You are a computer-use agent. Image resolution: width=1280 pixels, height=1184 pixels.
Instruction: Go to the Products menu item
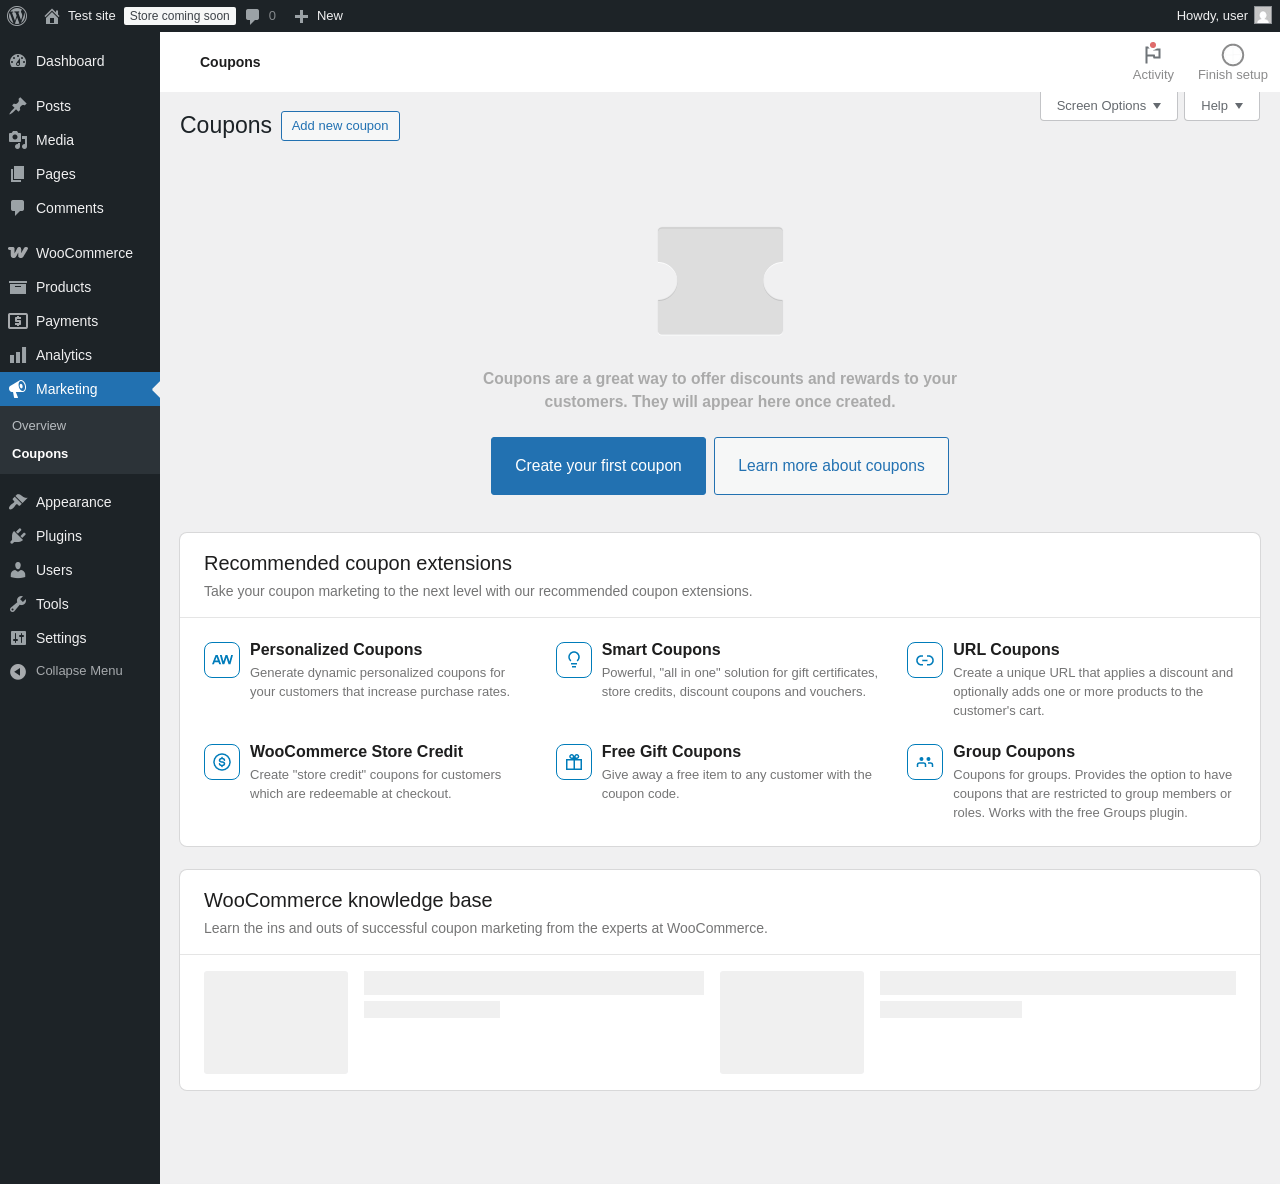tap(80, 287)
